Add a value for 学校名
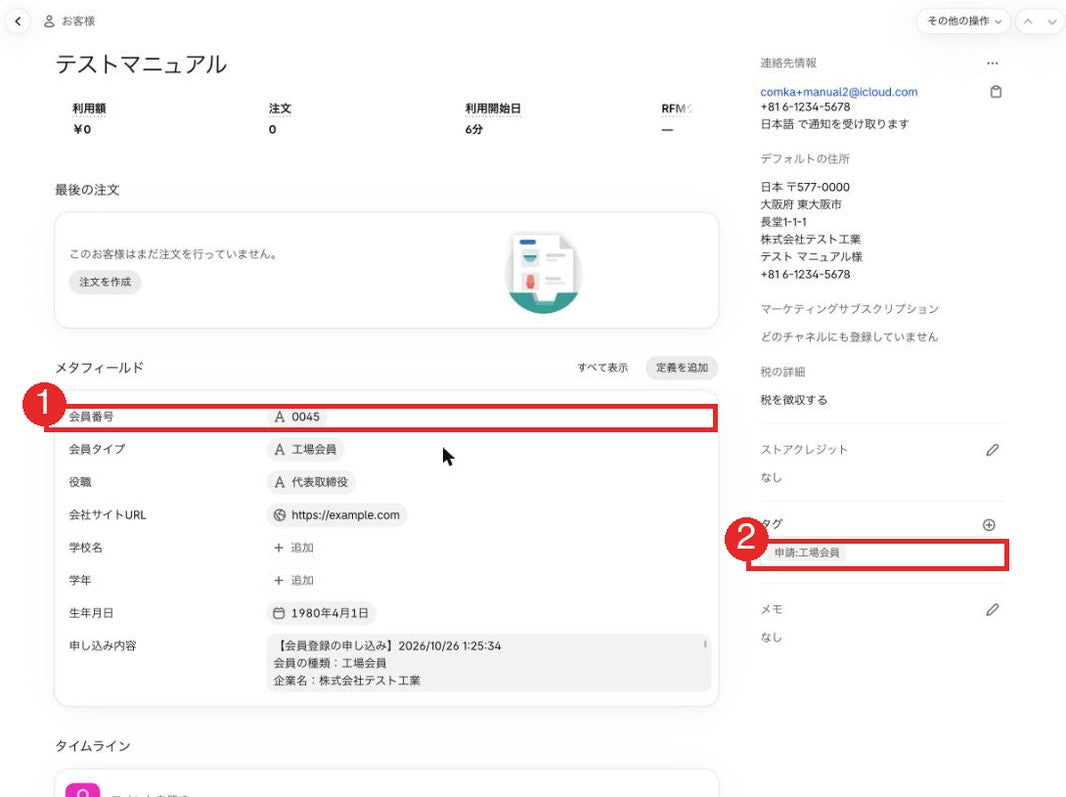 294,547
